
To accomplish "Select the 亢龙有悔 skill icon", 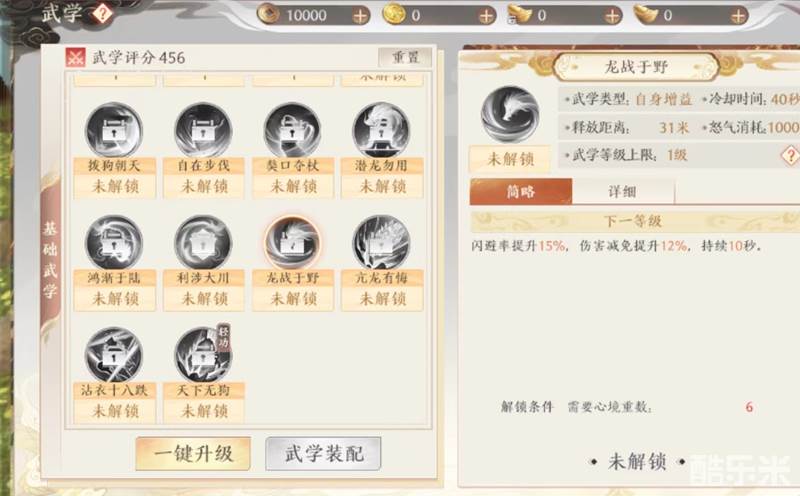I will pyautogui.click(x=381, y=242).
